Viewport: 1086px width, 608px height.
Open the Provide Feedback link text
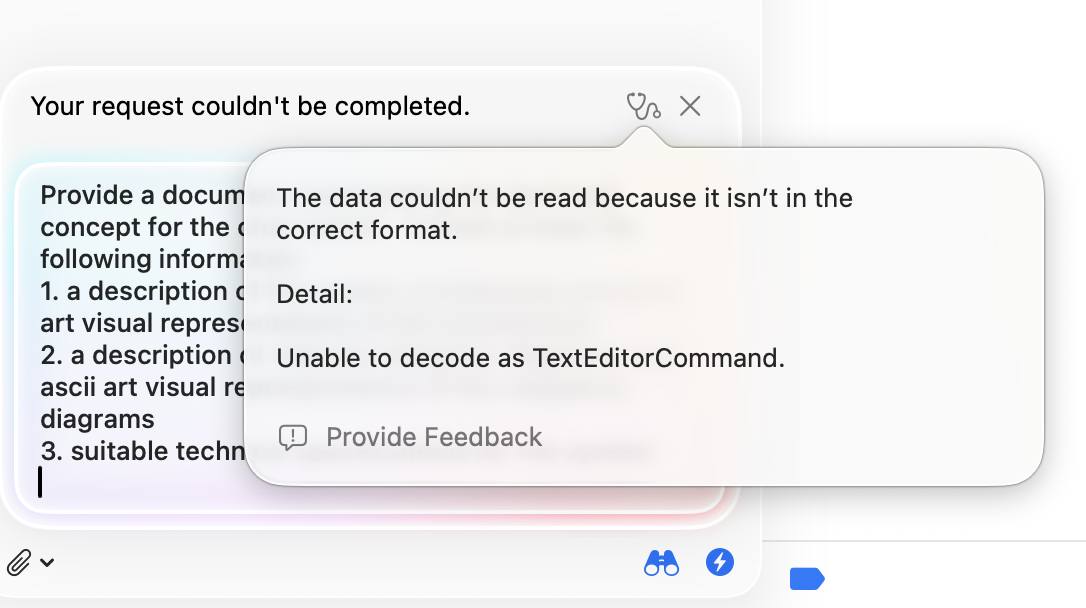(434, 437)
